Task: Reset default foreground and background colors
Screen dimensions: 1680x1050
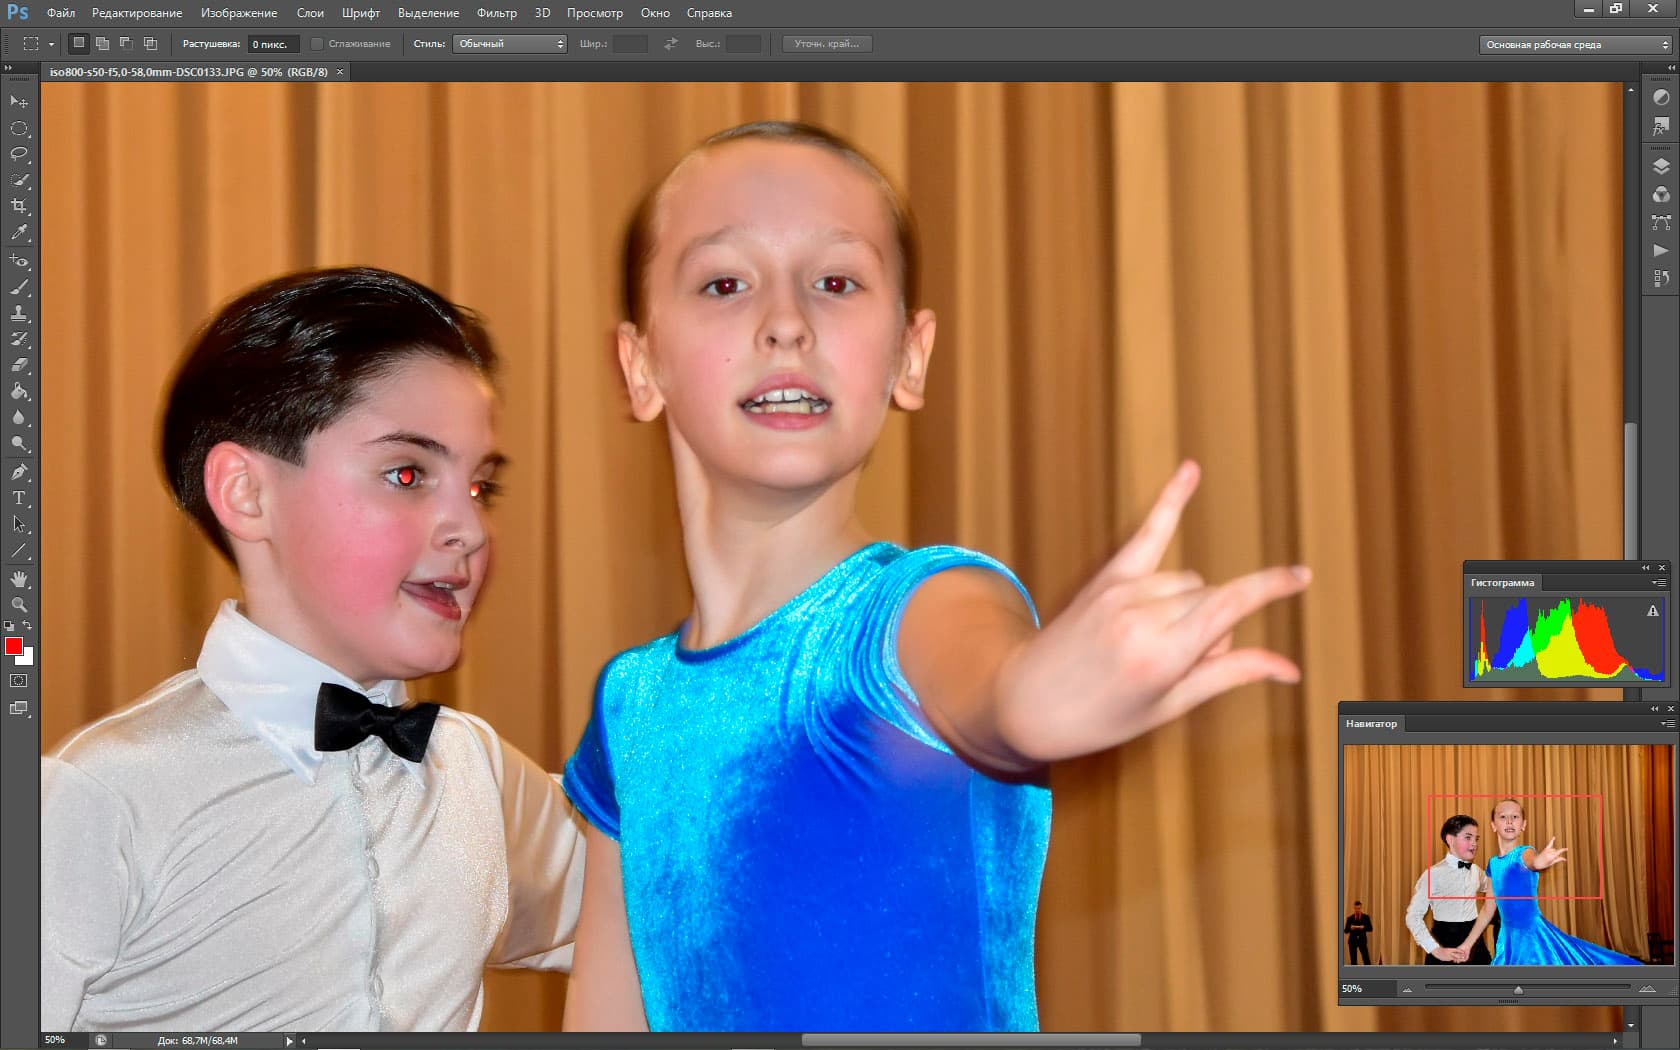Action: 9,626
